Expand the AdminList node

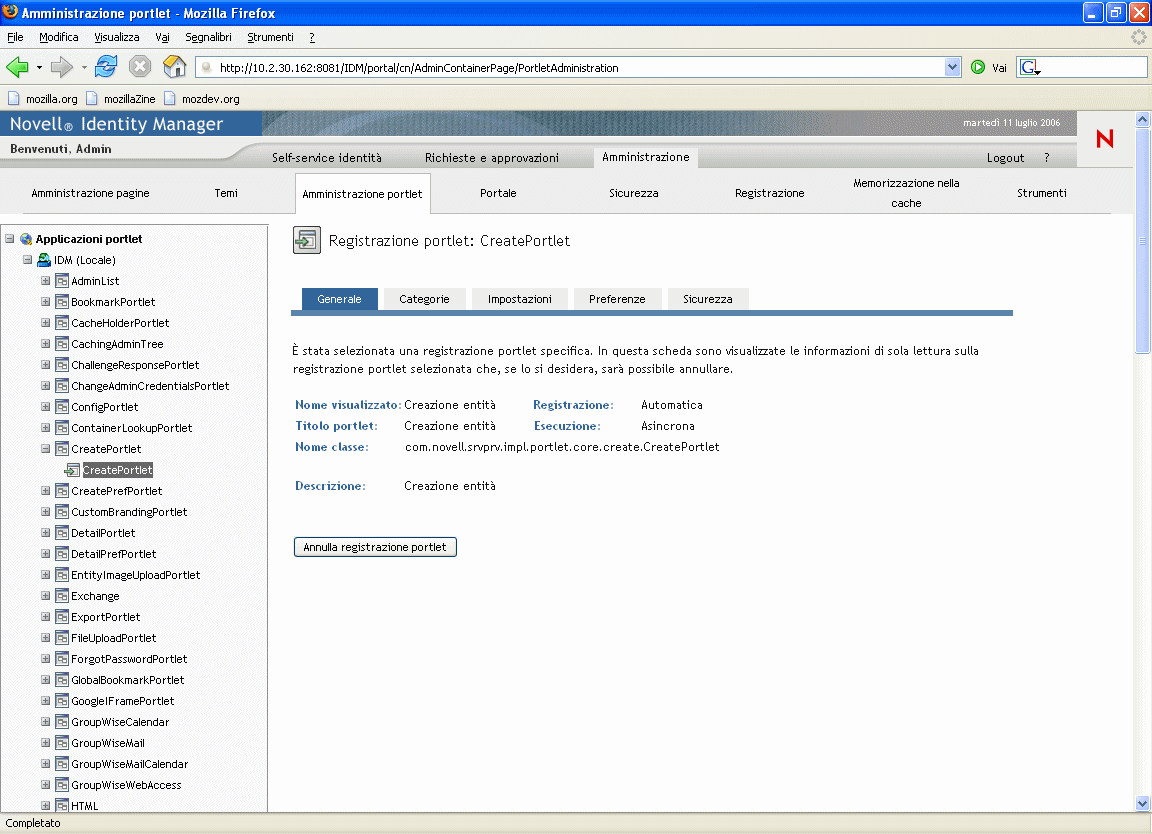tap(46, 281)
